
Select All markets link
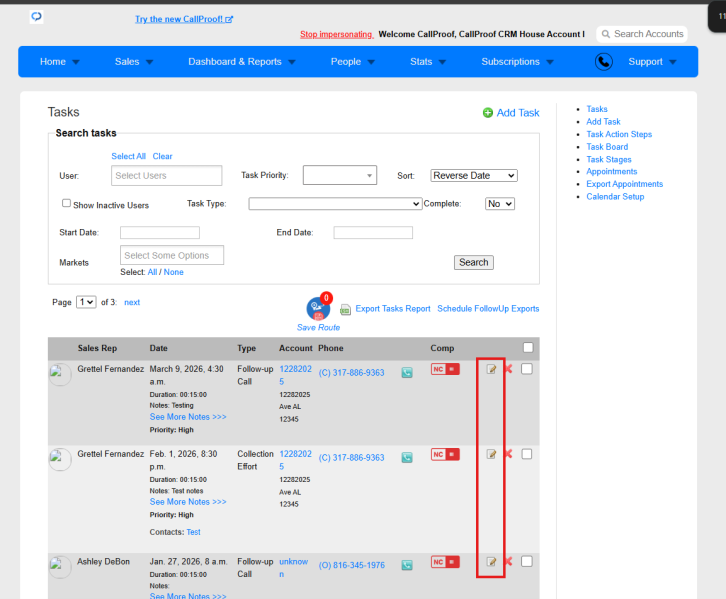(152, 272)
